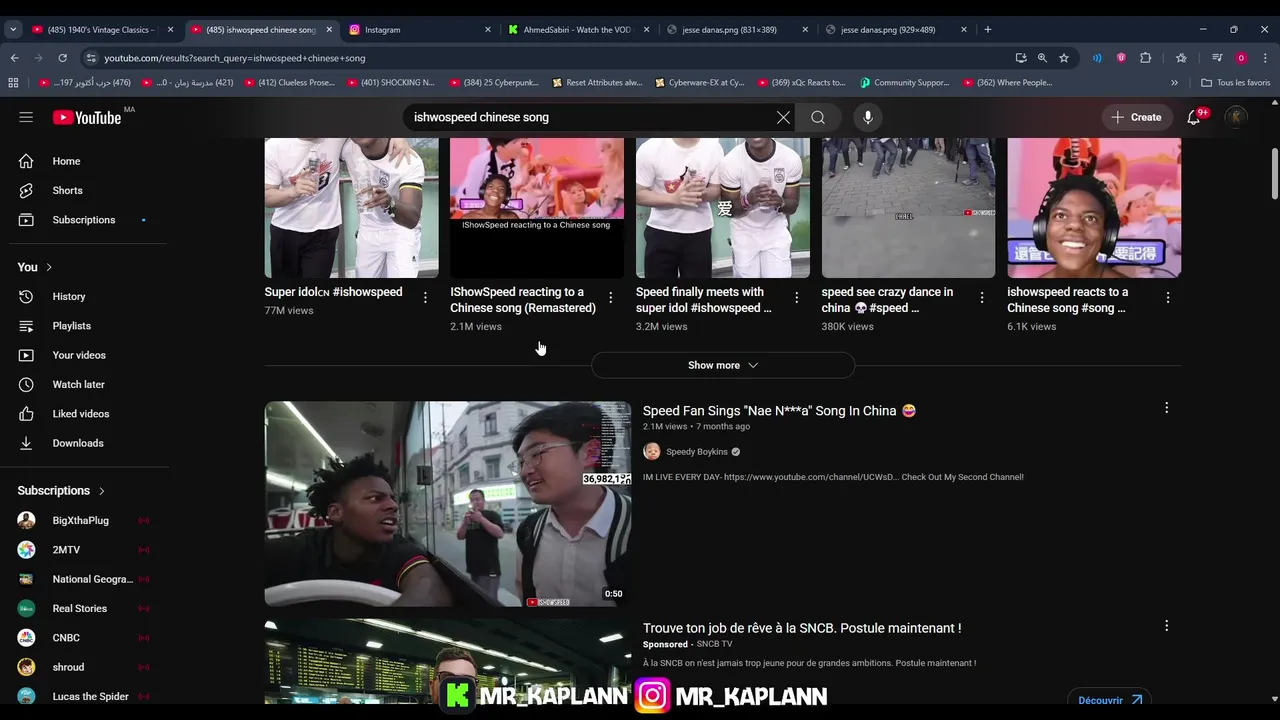Open the Speedy Boykins channel link
This screenshot has height=720, width=1280.
(697, 452)
